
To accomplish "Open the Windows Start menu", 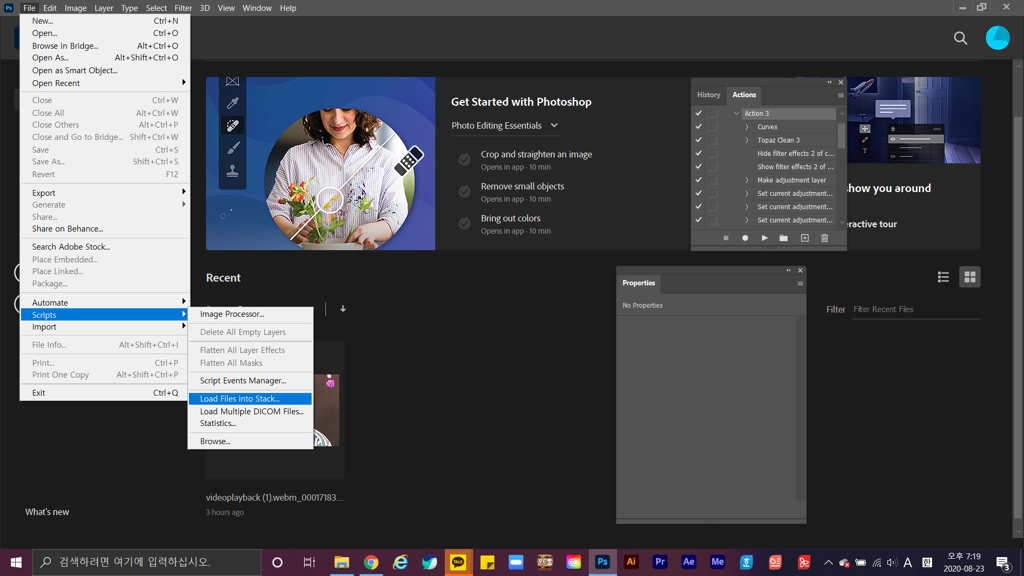I will pos(16,562).
